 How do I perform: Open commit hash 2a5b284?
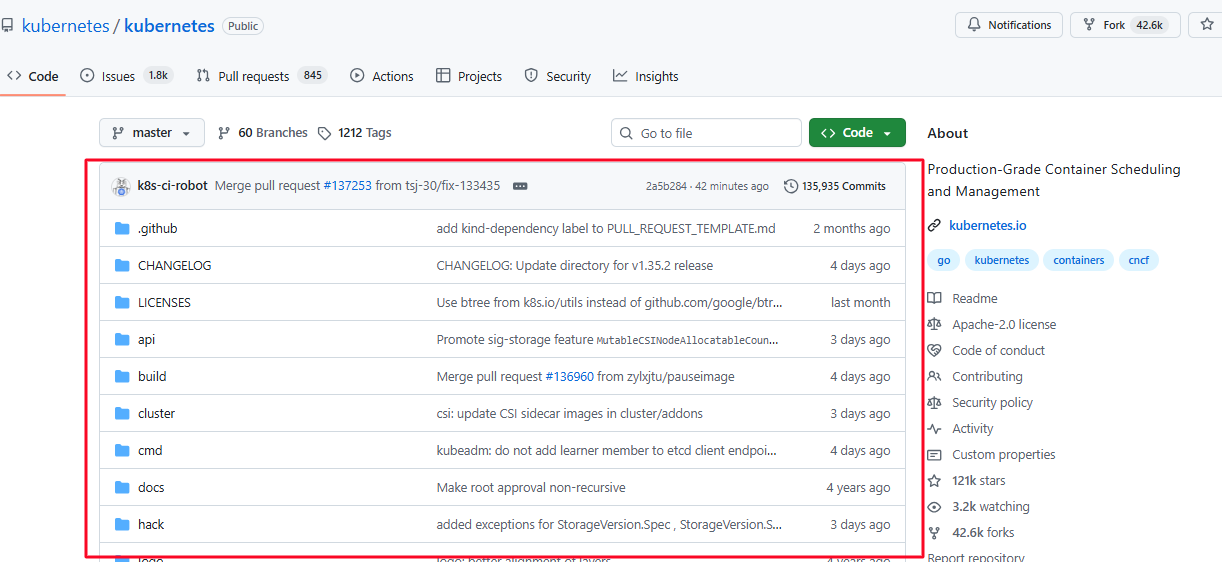coord(666,186)
